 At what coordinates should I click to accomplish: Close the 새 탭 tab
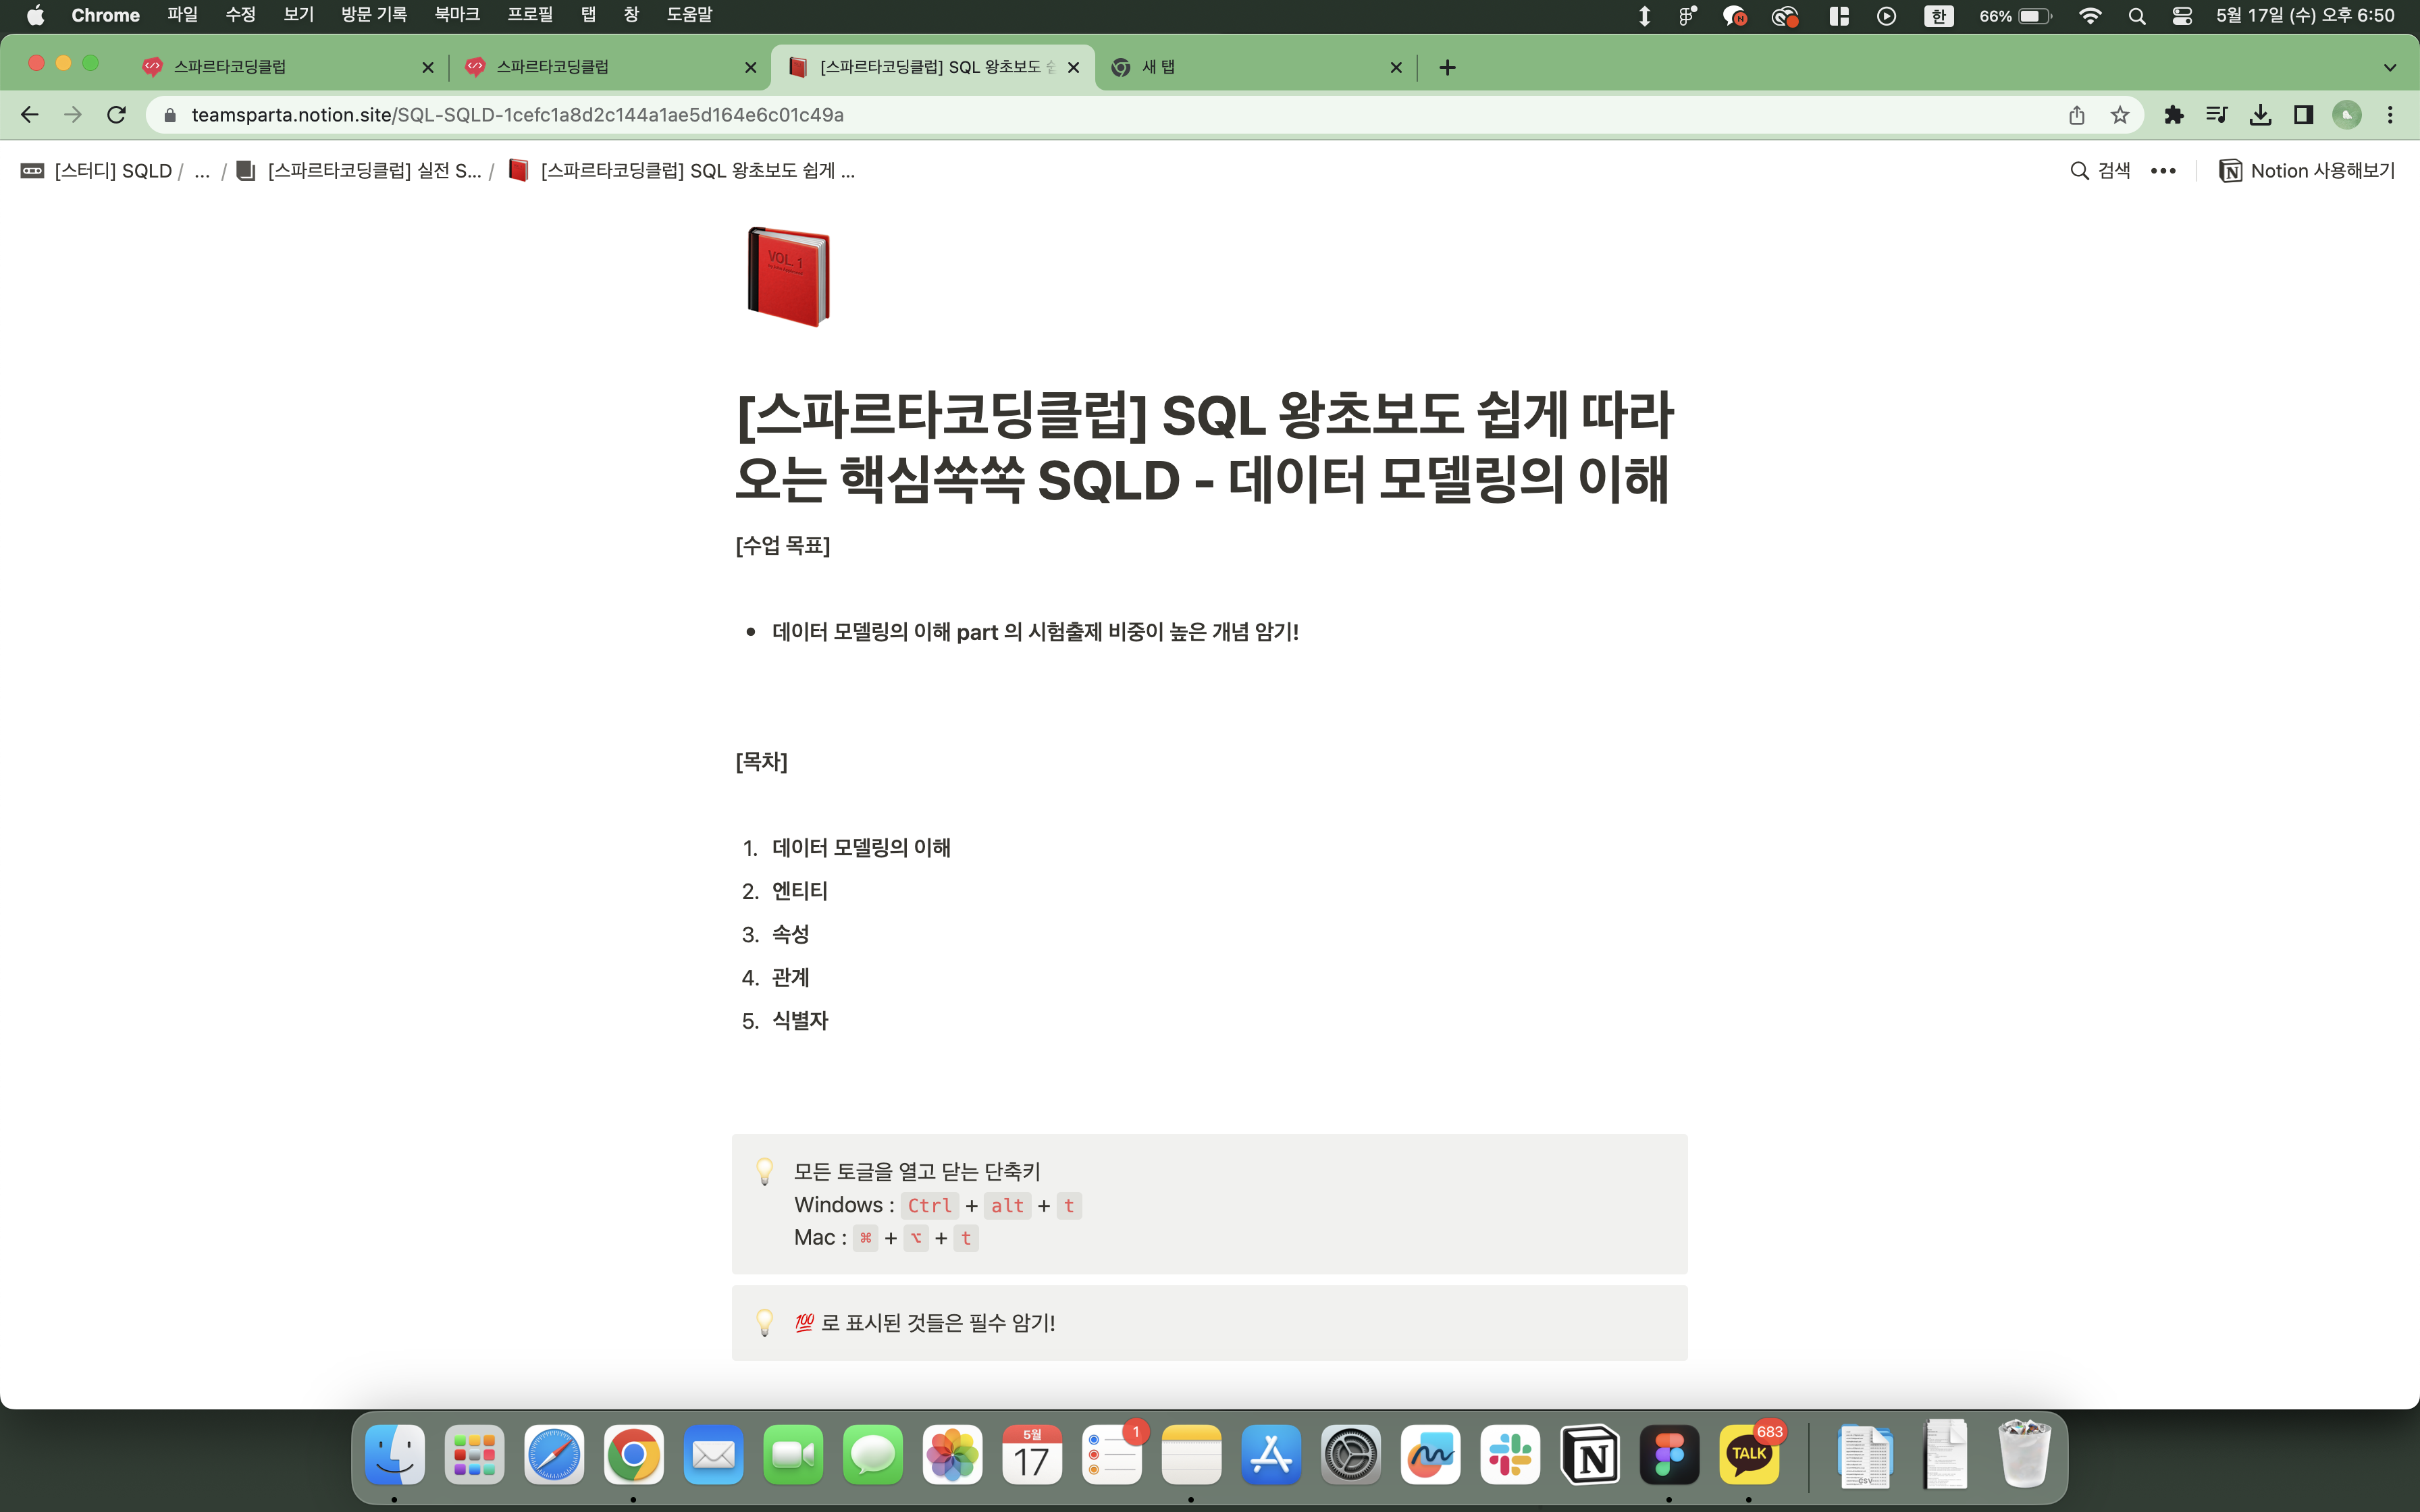[x=1396, y=67]
